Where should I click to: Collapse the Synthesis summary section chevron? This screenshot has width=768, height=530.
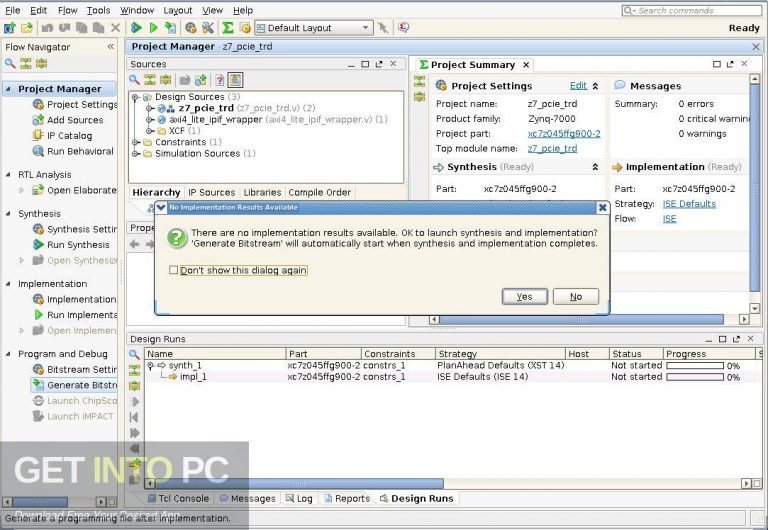pos(595,167)
